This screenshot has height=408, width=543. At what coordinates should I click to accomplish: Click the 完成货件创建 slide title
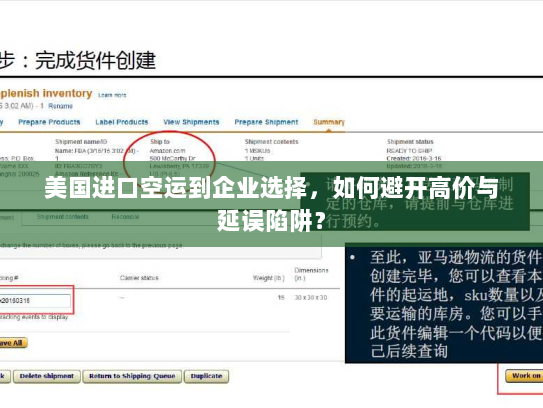coord(95,60)
